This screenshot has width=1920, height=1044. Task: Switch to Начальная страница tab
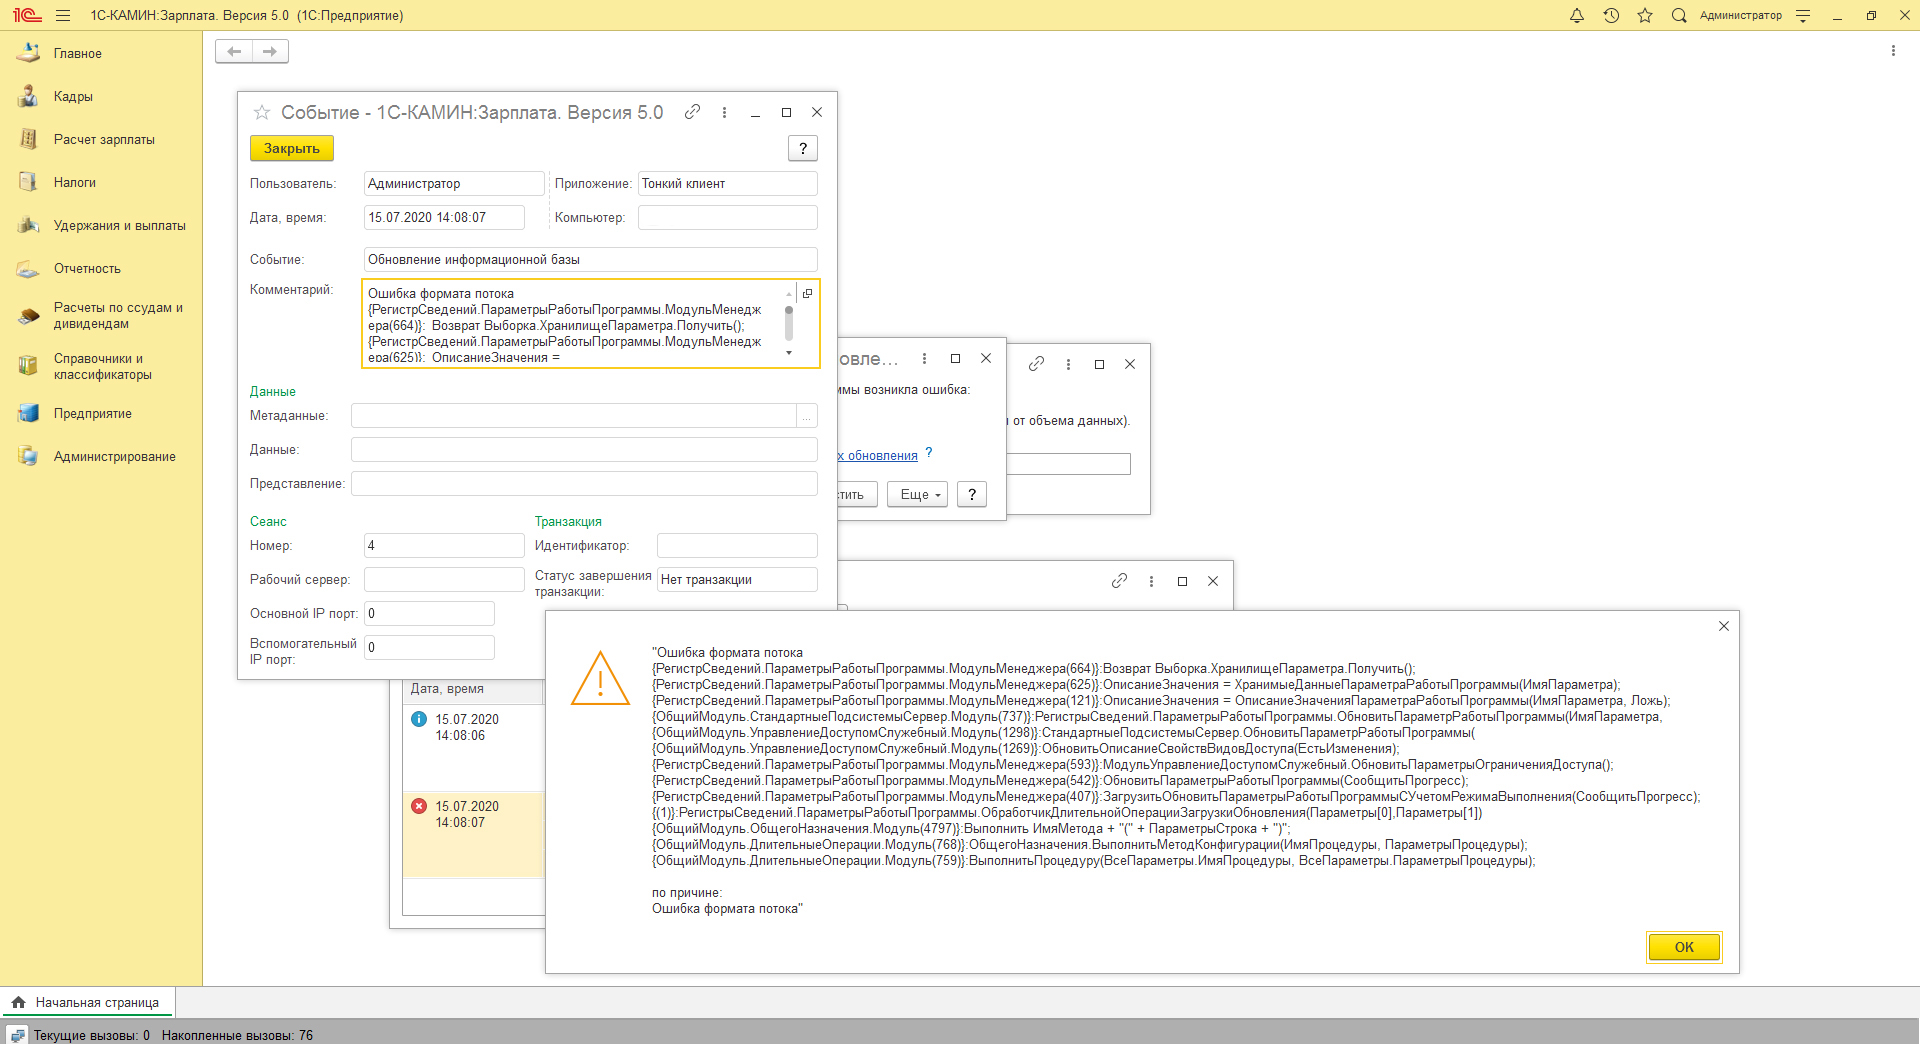87,1002
